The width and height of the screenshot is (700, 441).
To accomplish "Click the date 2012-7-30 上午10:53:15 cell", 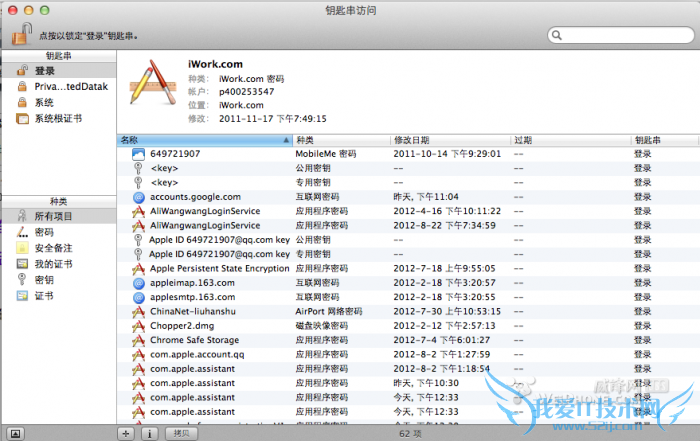I will click(447, 312).
